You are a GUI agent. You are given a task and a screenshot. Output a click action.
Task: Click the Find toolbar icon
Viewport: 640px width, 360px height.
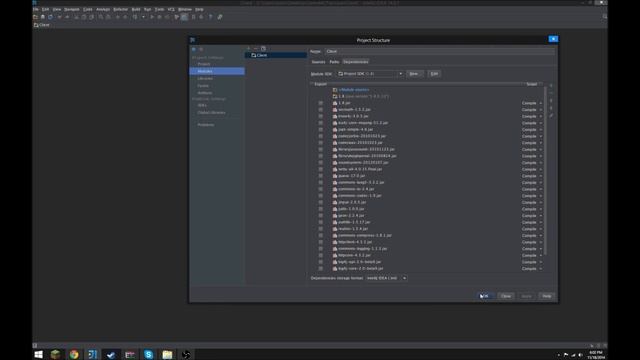(x=101, y=17)
